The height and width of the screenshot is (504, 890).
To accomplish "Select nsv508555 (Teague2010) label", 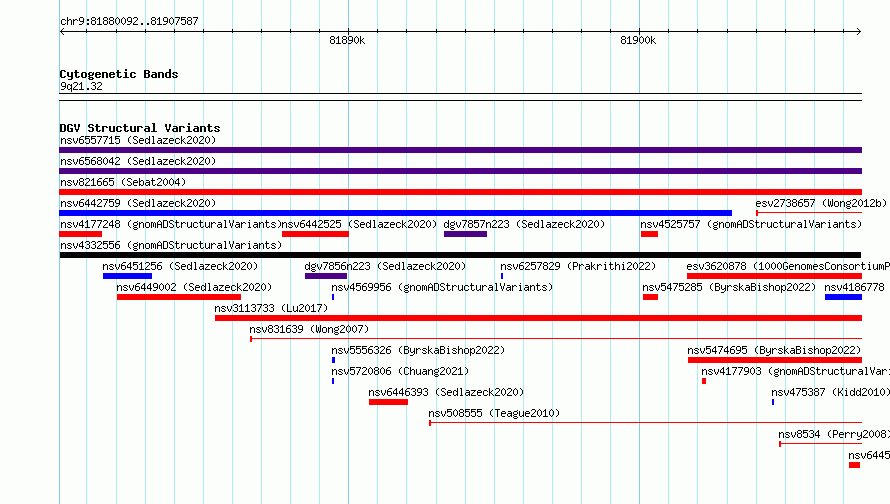I will 494,413.
